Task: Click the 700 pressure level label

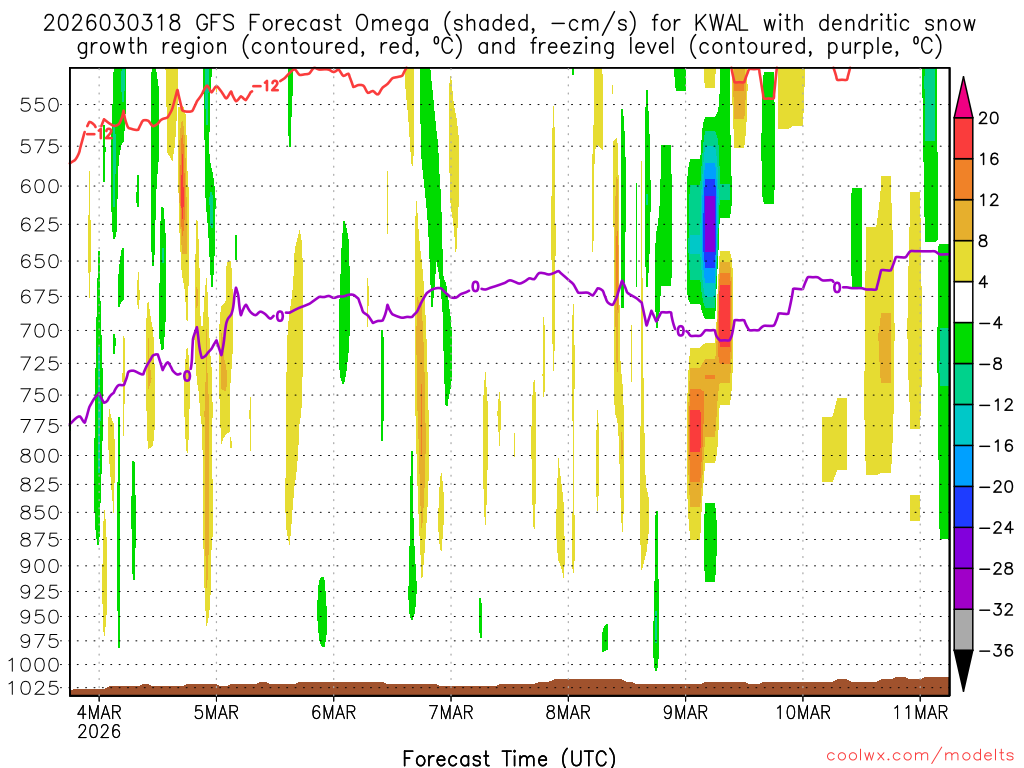Action: pos(40,331)
